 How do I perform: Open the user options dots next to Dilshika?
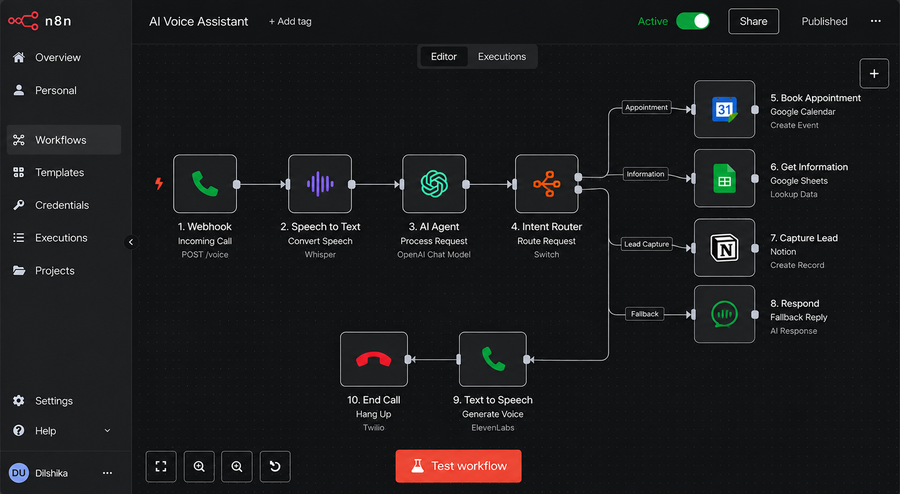[107, 473]
